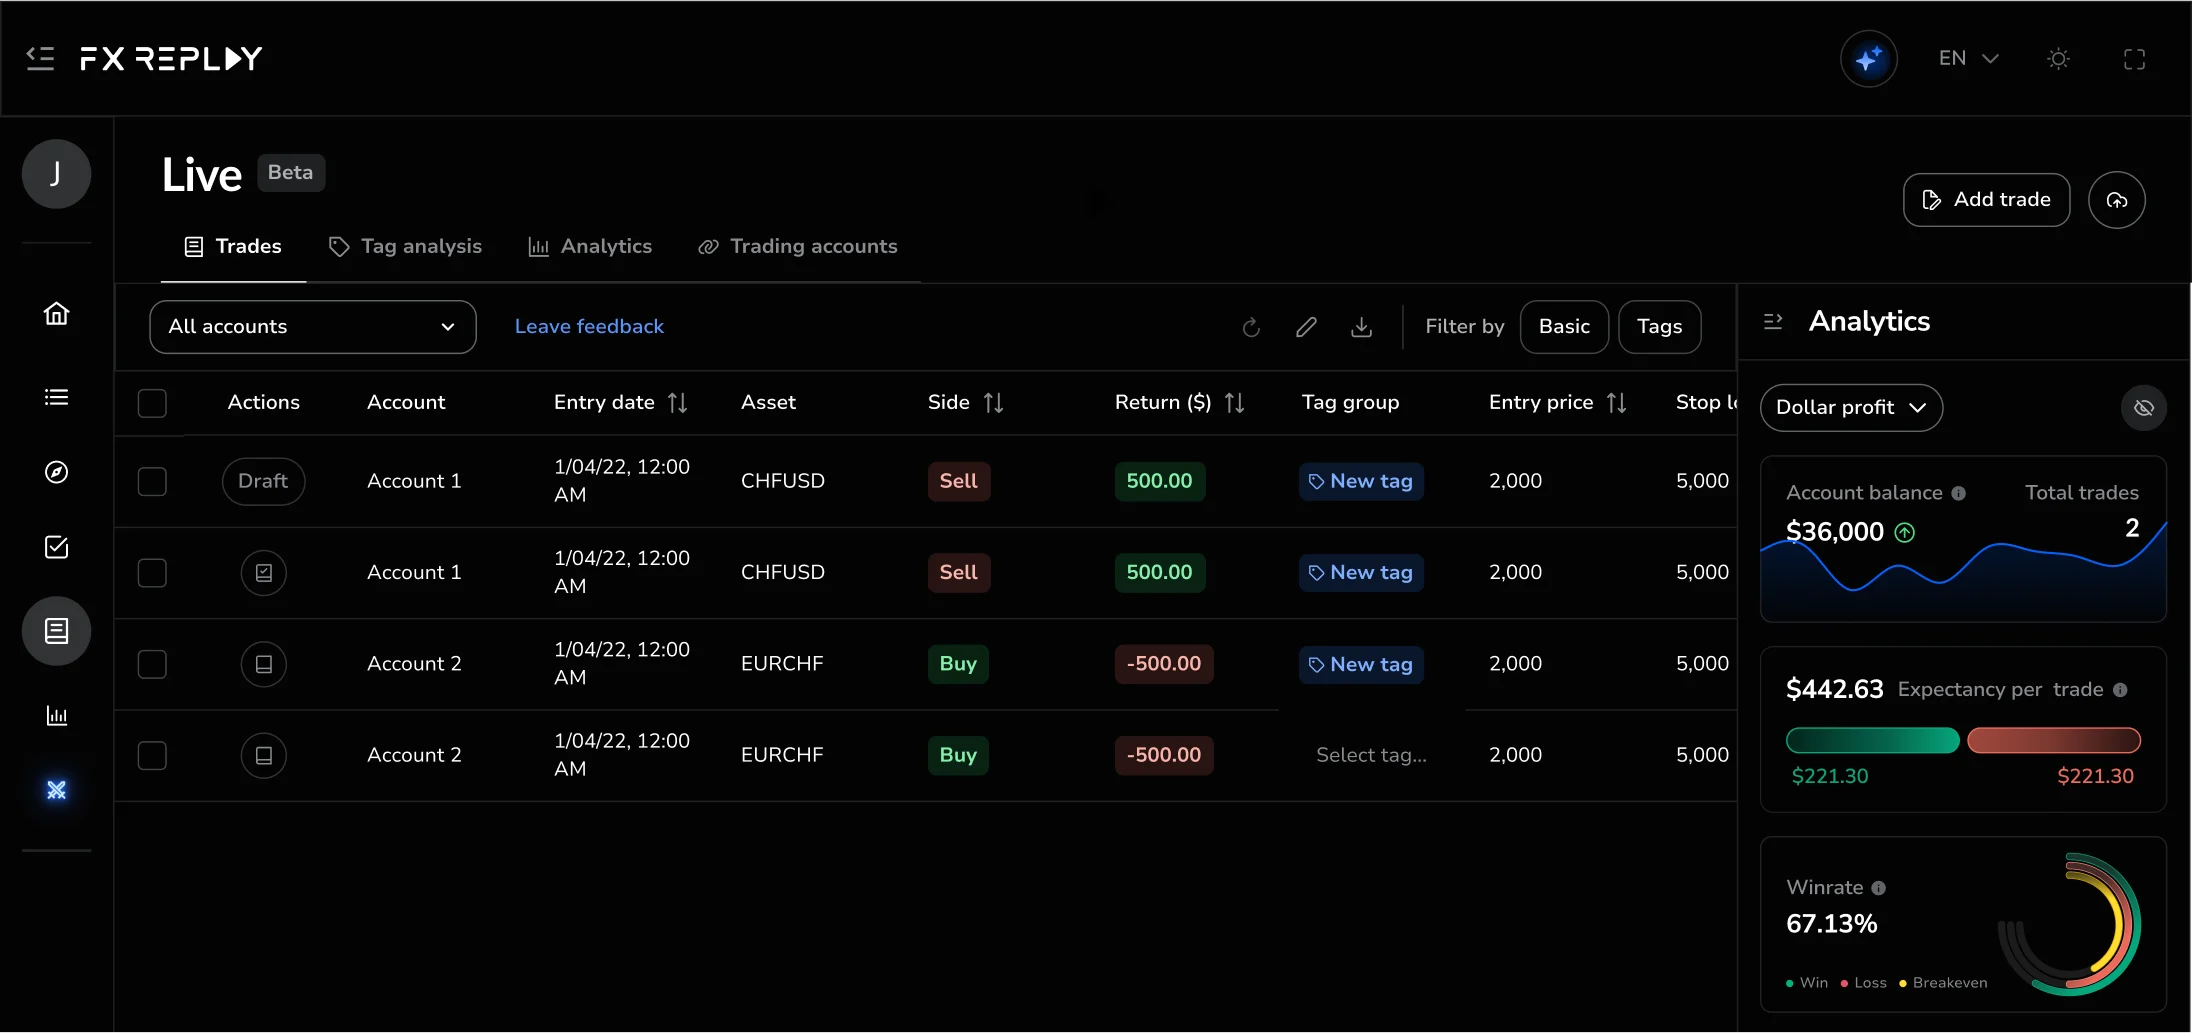Check the select-all checkbox in table header
The width and height of the screenshot is (2192, 1033).
(152, 403)
